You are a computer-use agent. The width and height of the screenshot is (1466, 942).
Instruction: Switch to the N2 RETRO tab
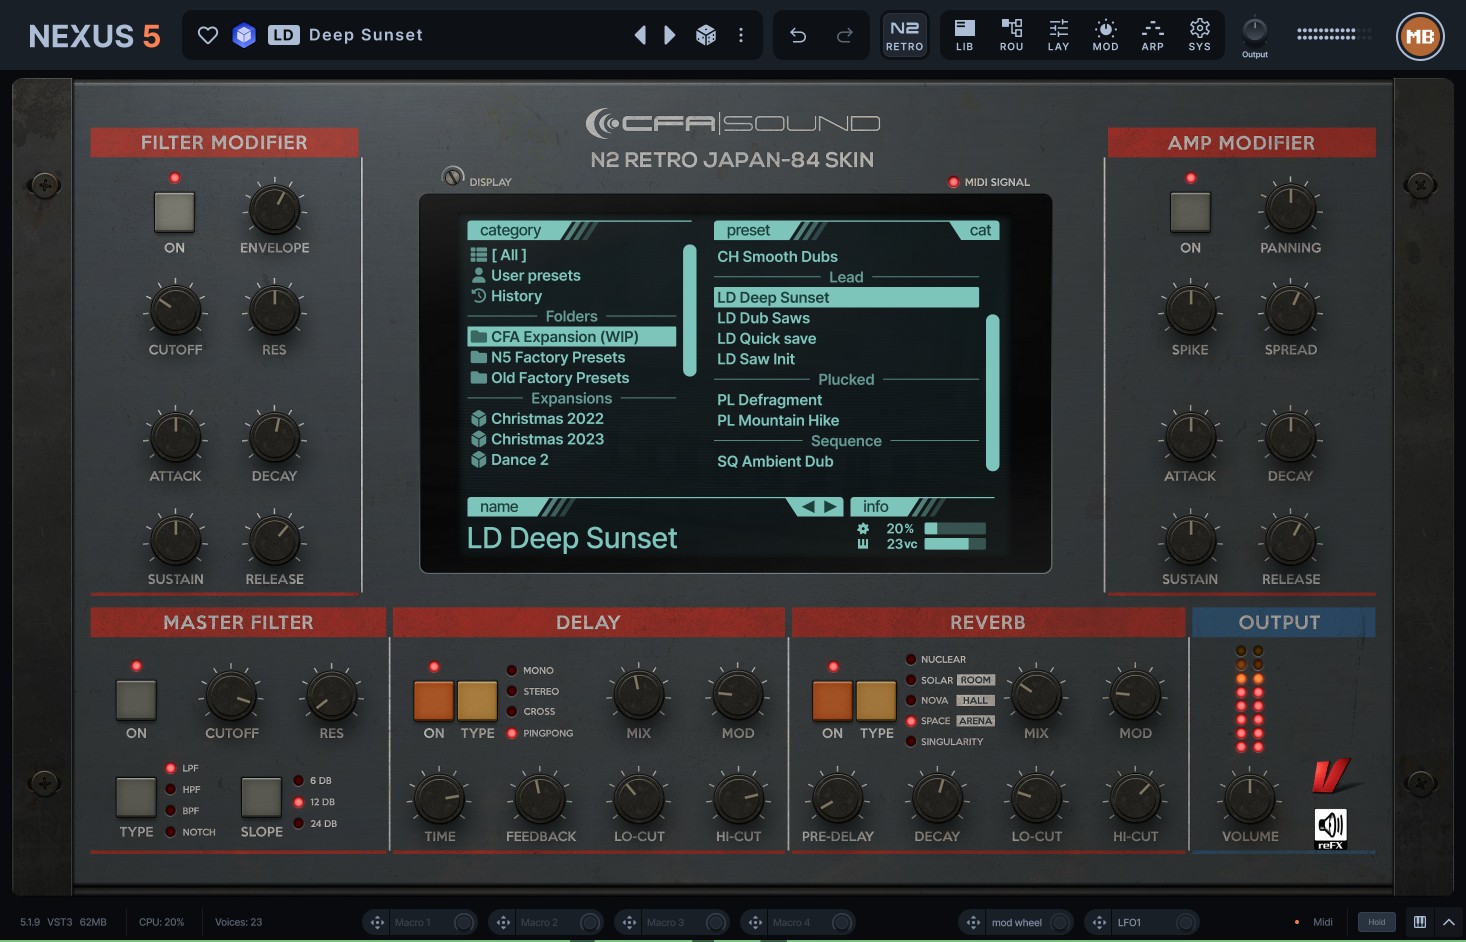(904, 35)
